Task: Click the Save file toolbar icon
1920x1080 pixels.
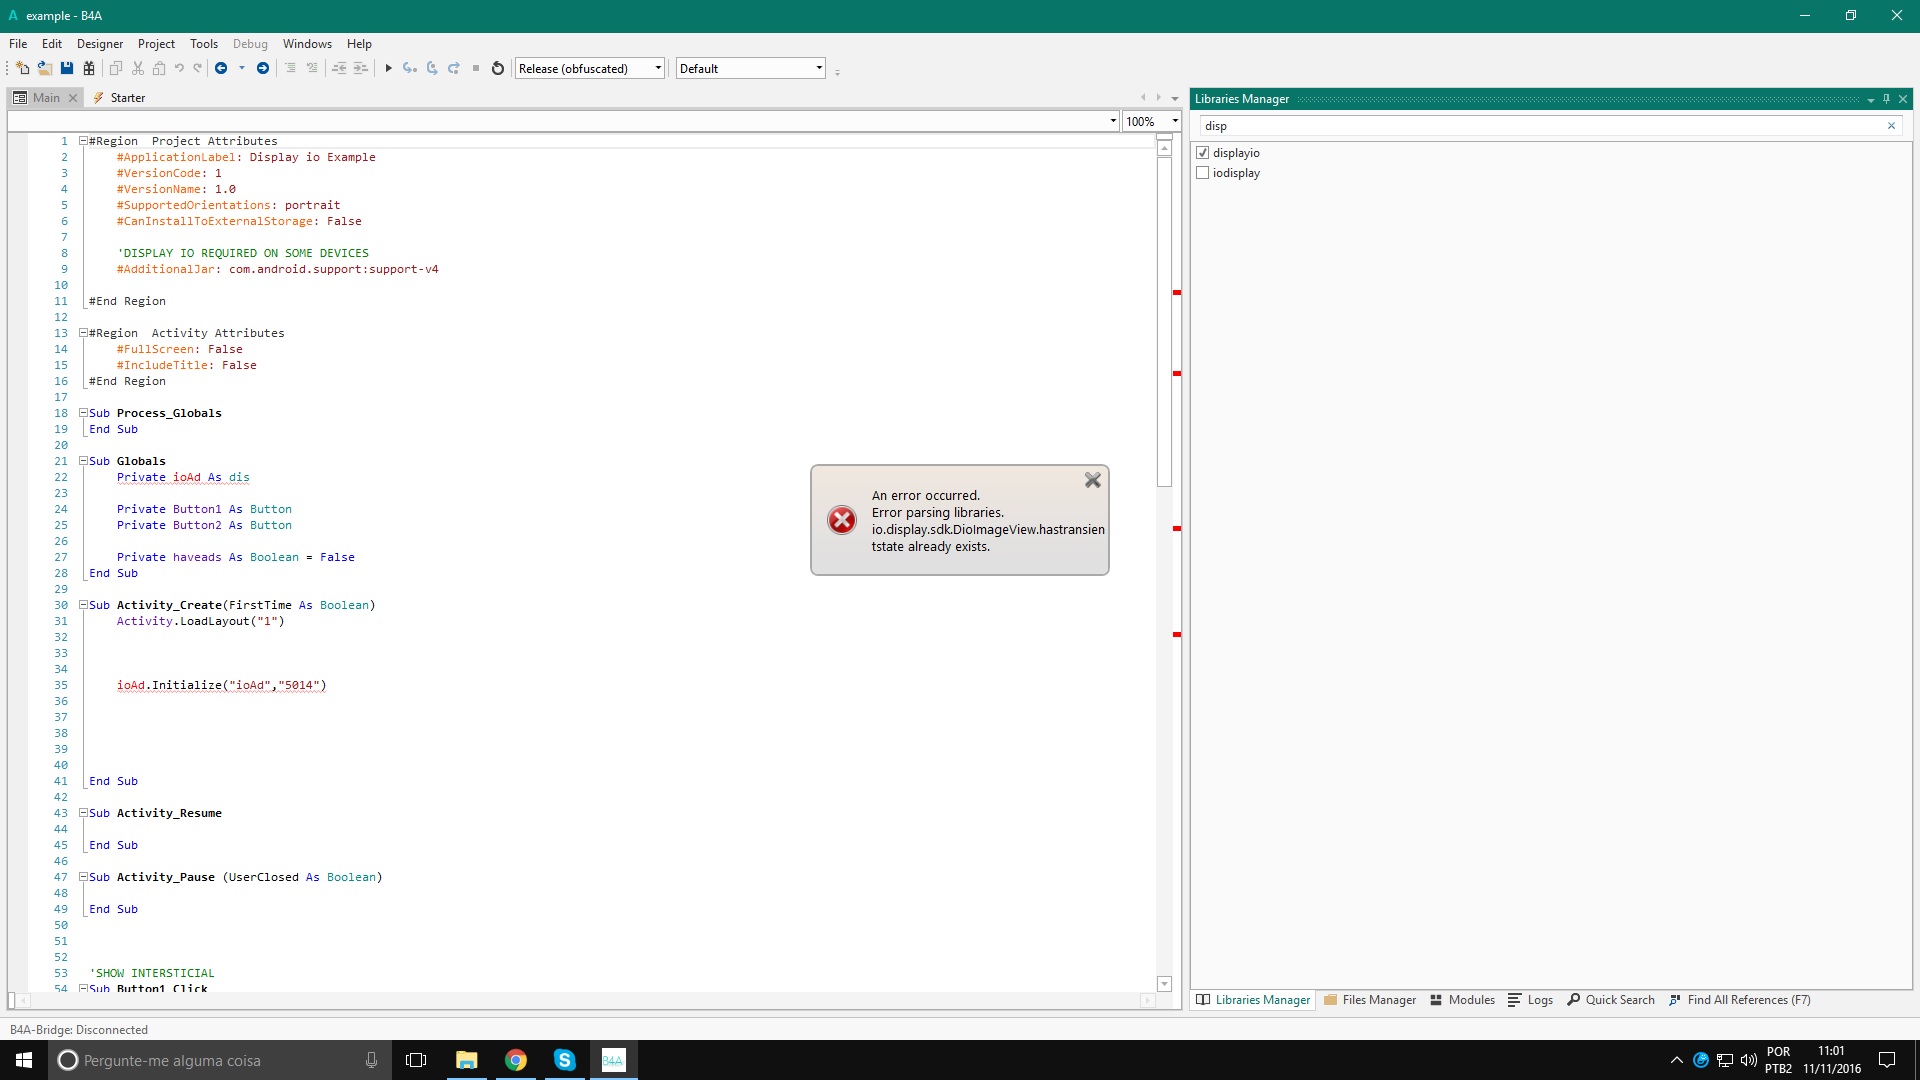Action: coord(67,68)
